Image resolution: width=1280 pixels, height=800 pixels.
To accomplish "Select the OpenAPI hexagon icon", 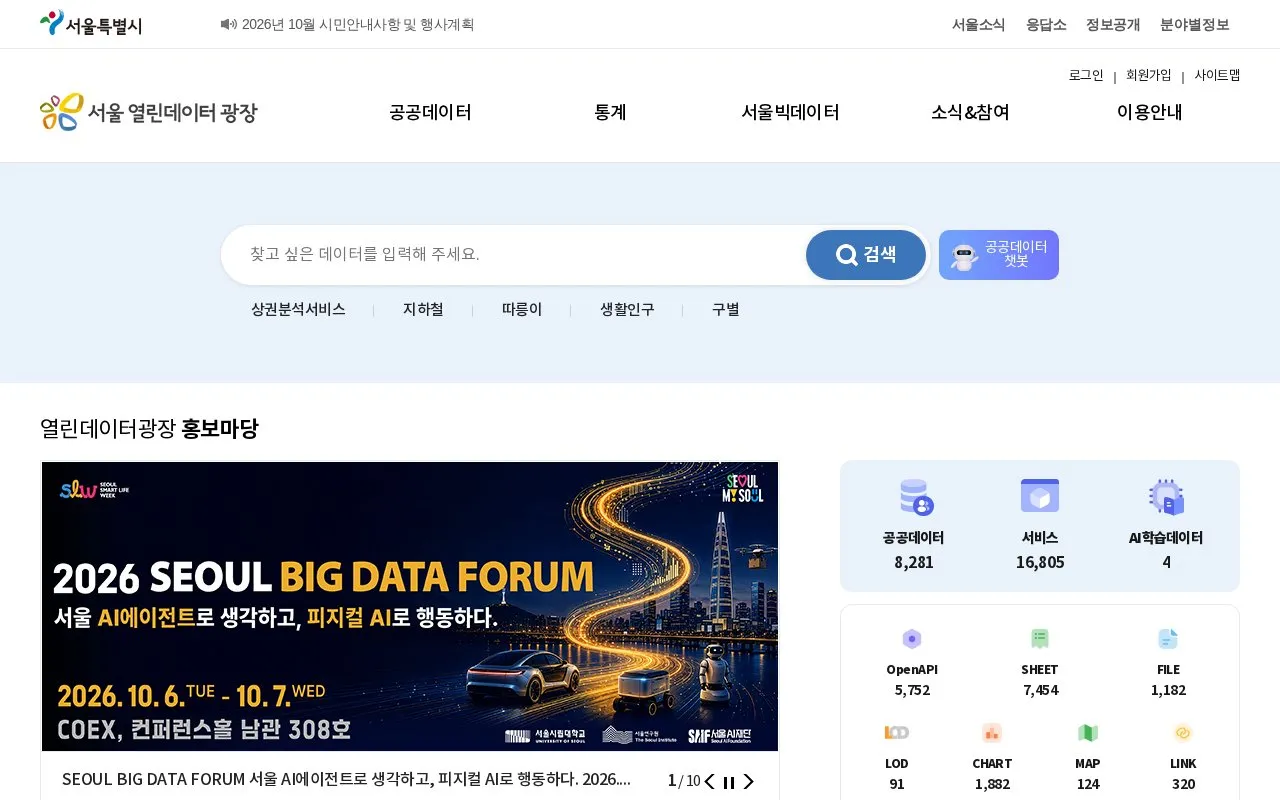I will [x=912, y=639].
